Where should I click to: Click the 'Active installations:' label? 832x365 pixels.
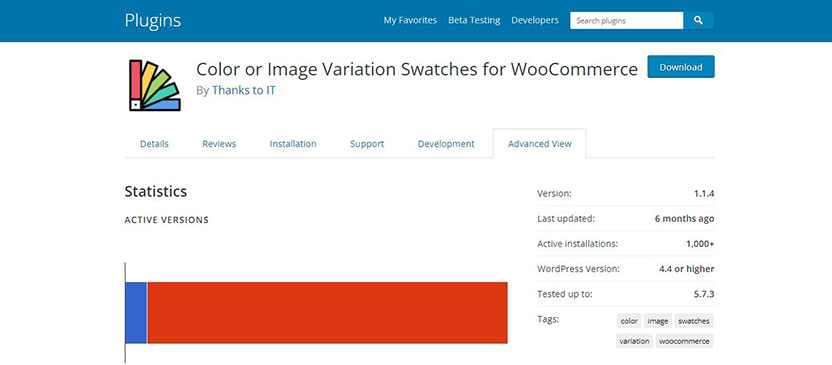[578, 244]
